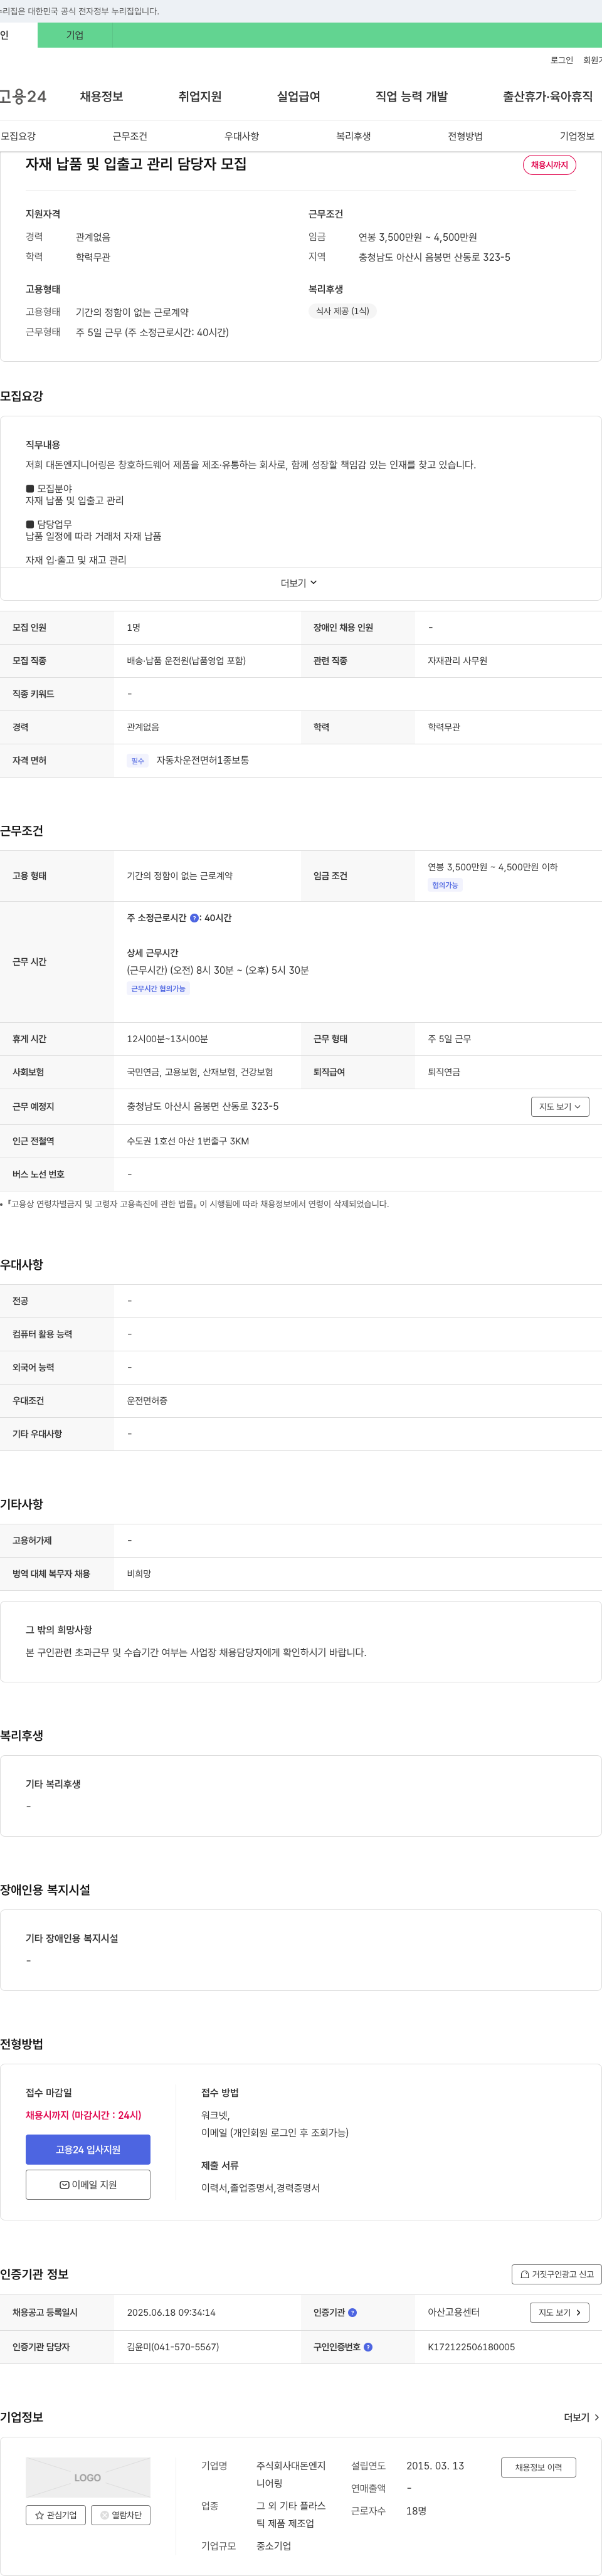Open 지도 보기 for 근무 예정지

[560, 1106]
